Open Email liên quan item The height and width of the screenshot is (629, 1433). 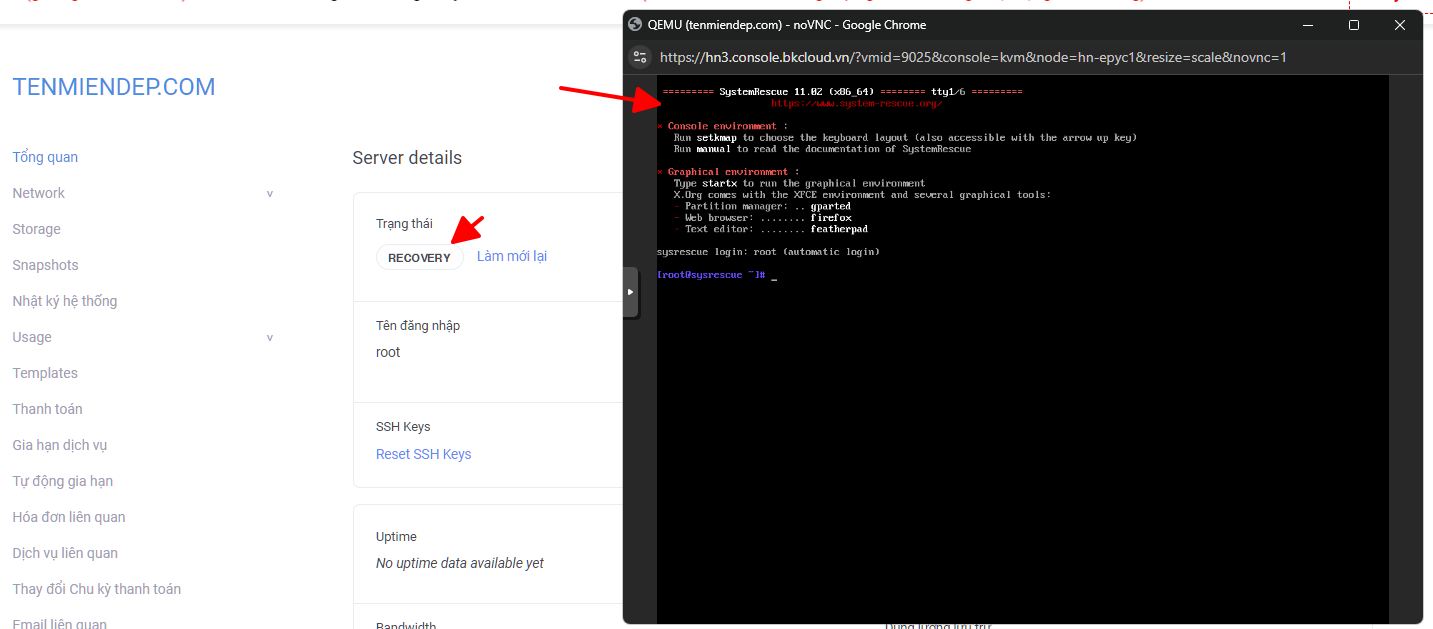coord(59,624)
